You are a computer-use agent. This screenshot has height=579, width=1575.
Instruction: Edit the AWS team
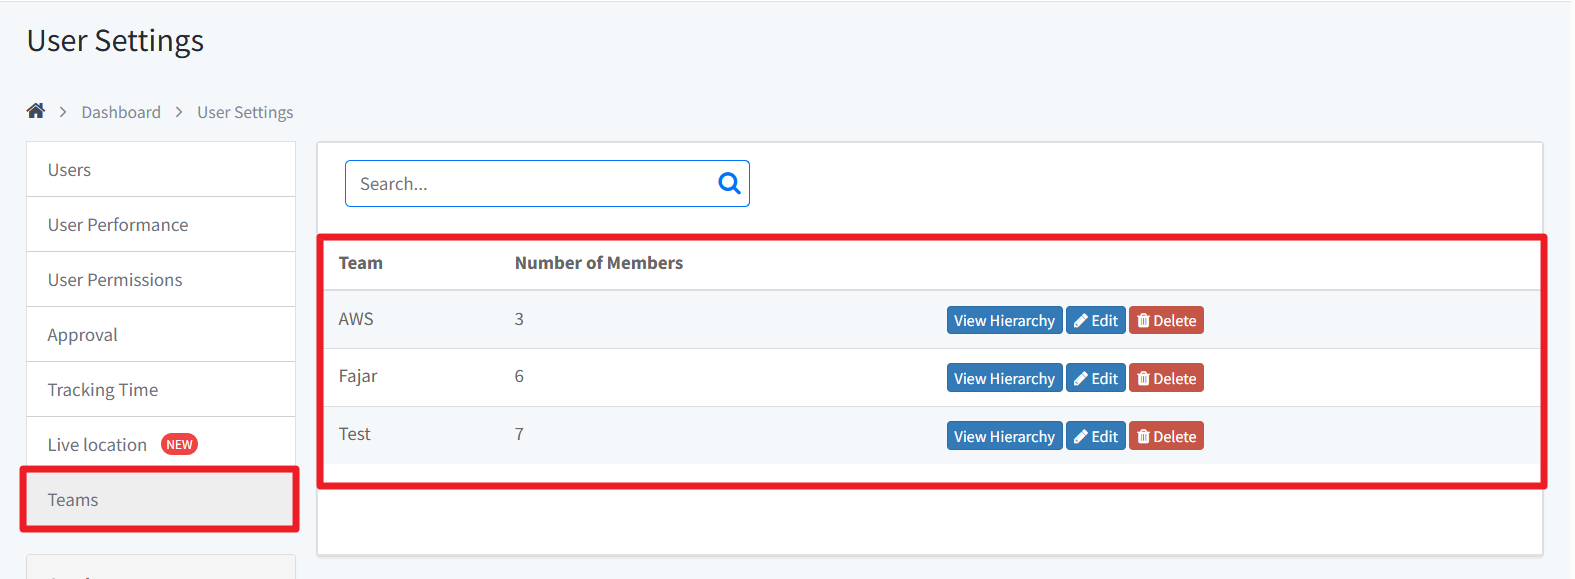coord(1096,320)
